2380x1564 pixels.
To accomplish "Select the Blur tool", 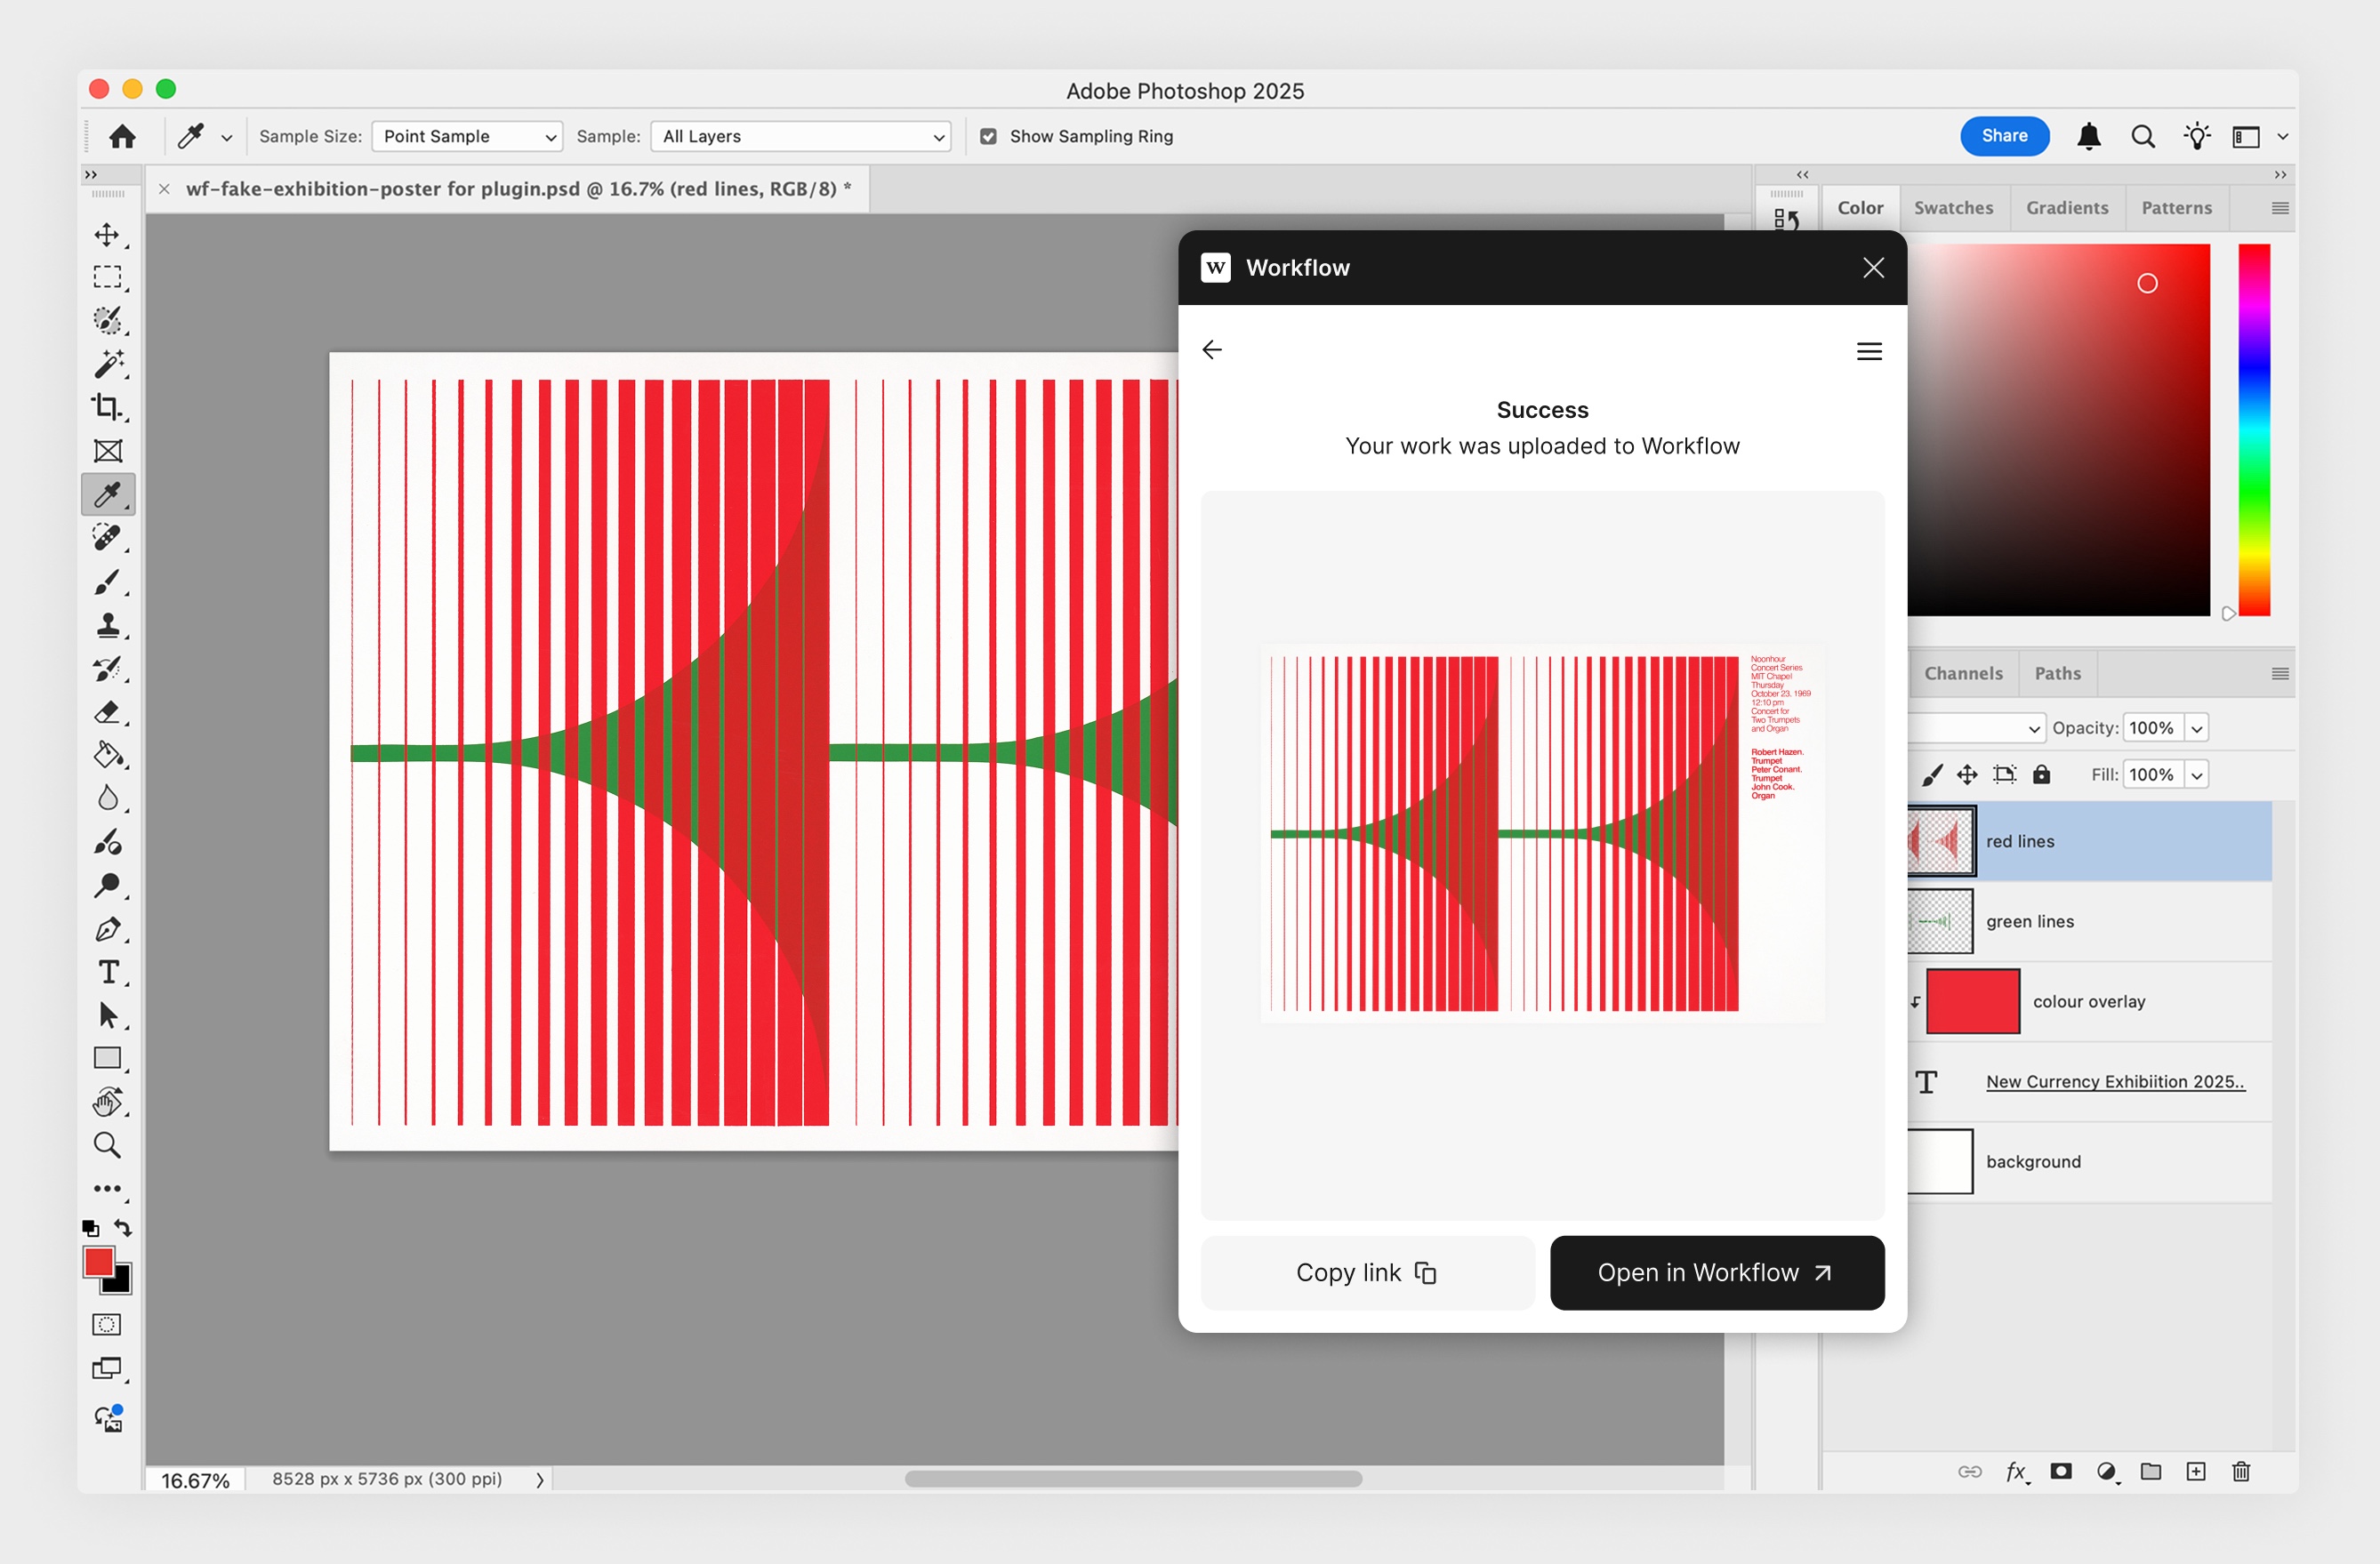I will (x=107, y=798).
